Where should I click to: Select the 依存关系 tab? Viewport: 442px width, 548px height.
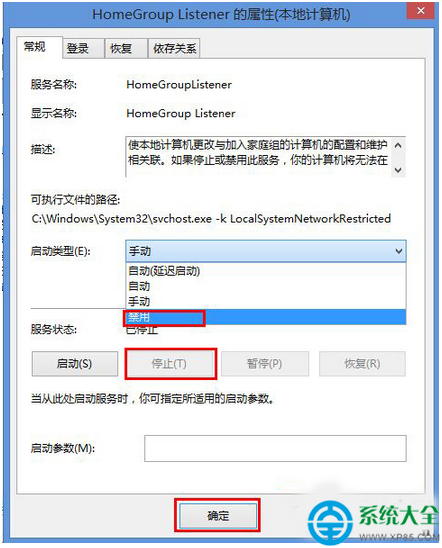click(x=174, y=48)
